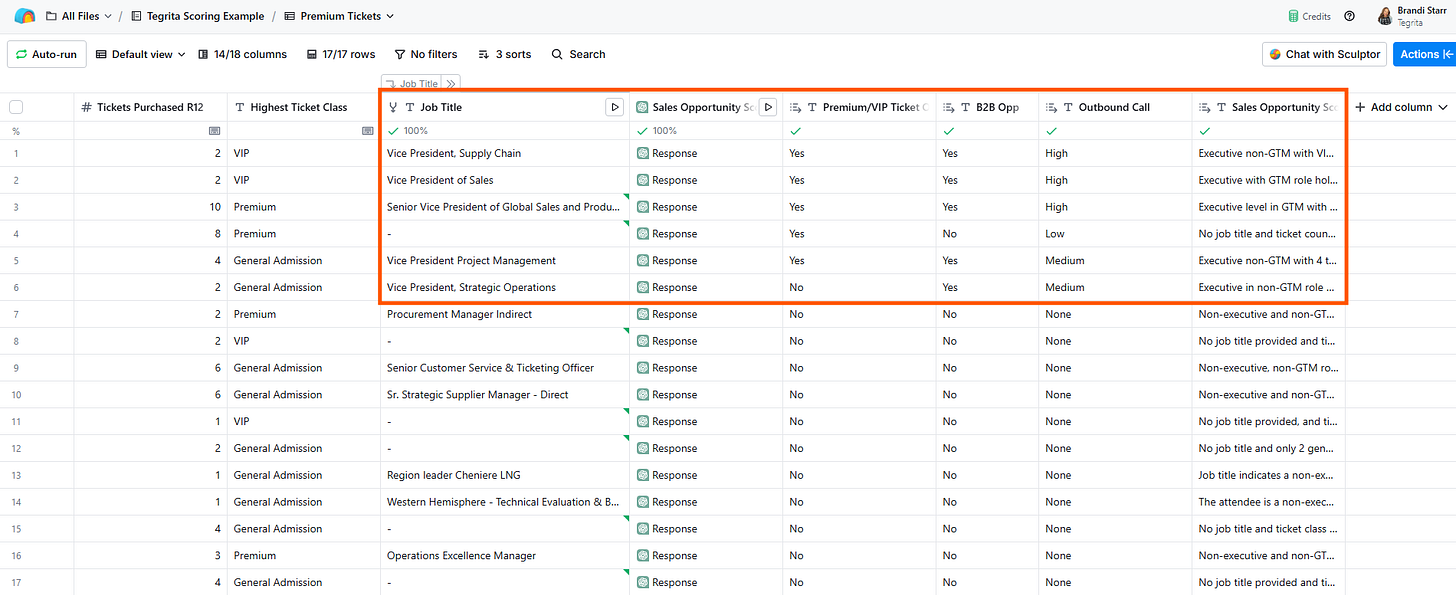Check the select-all rows checkbox

16,107
